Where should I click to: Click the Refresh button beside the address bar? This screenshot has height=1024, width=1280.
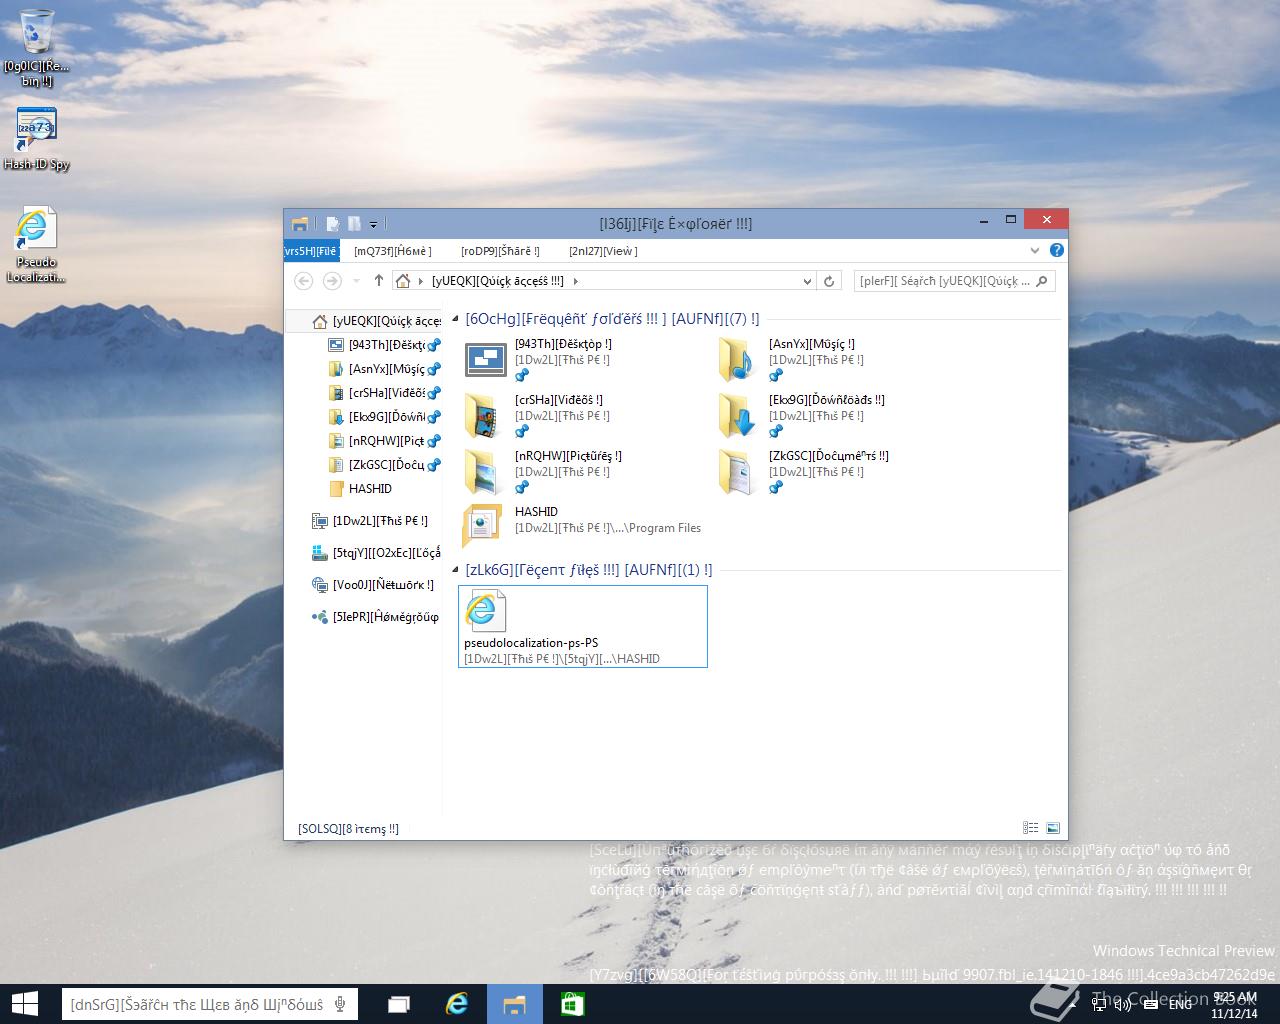point(829,281)
